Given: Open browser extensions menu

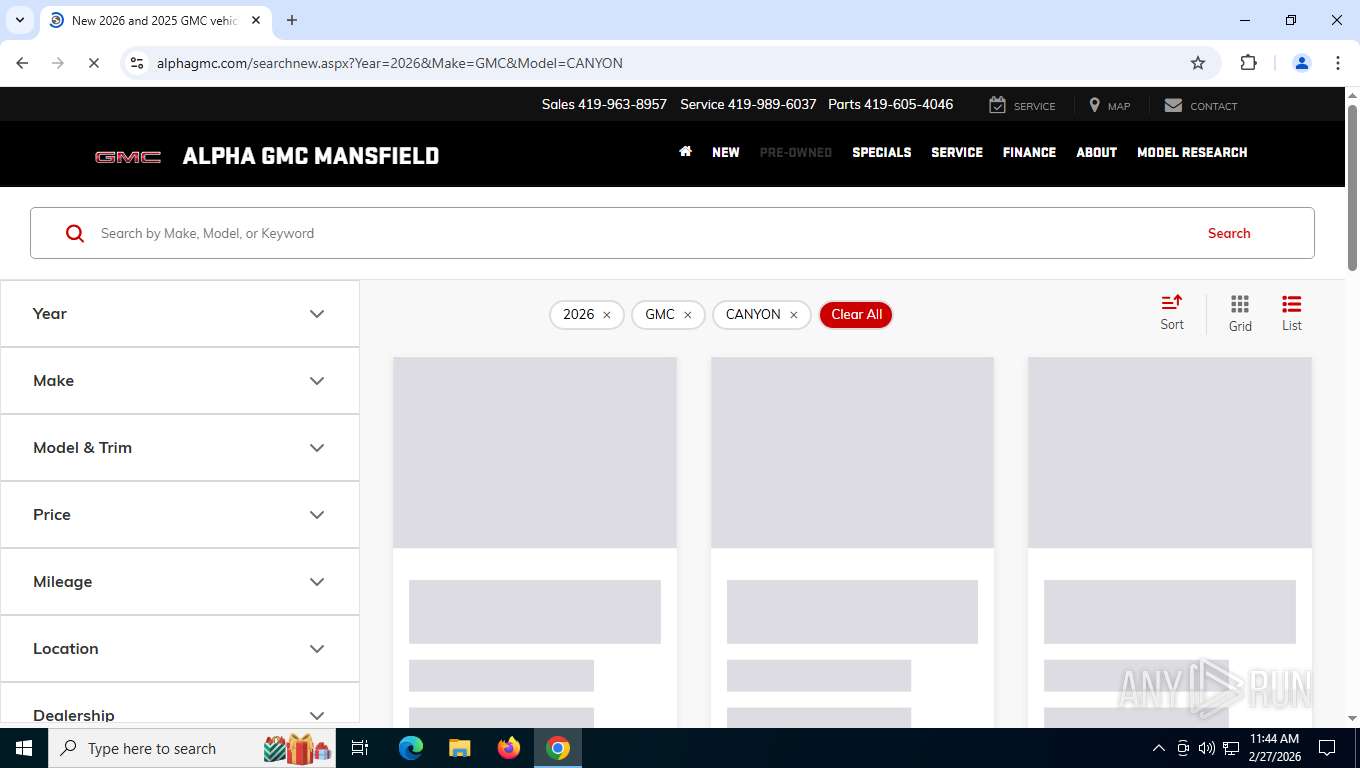Looking at the screenshot, I should pos(1248,63).
